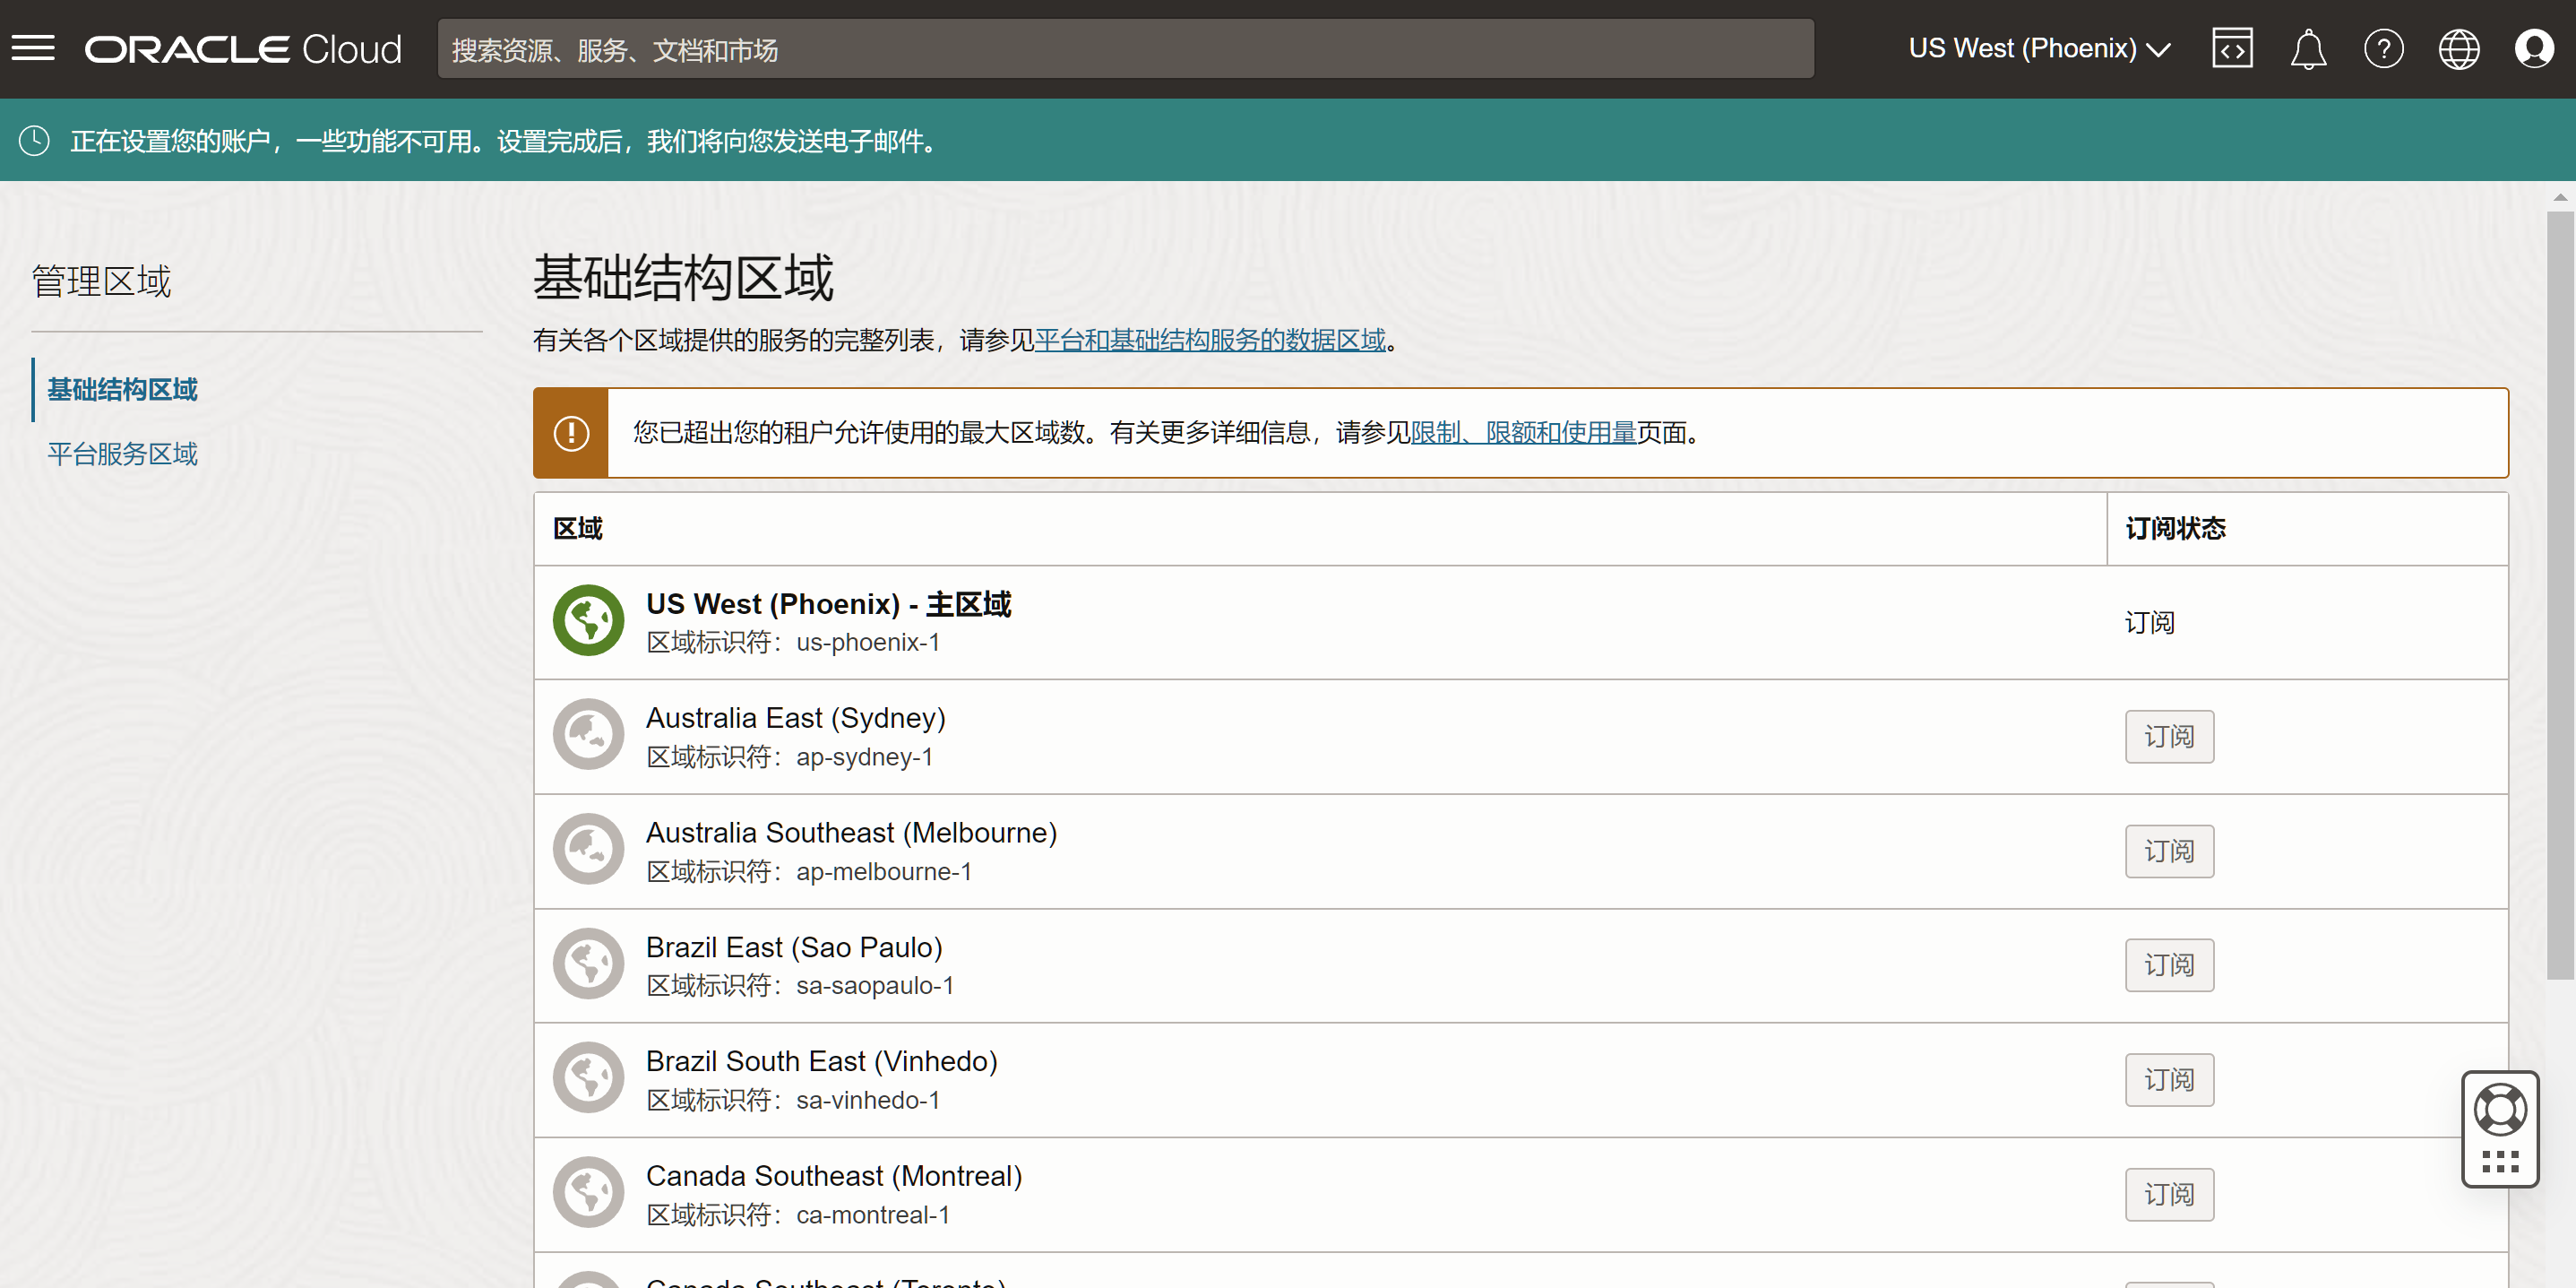2576x1288 pixels.
Task: Subscribe to Brazil East (Sao Paulo) region
Action: click(x=2168, y=965)
